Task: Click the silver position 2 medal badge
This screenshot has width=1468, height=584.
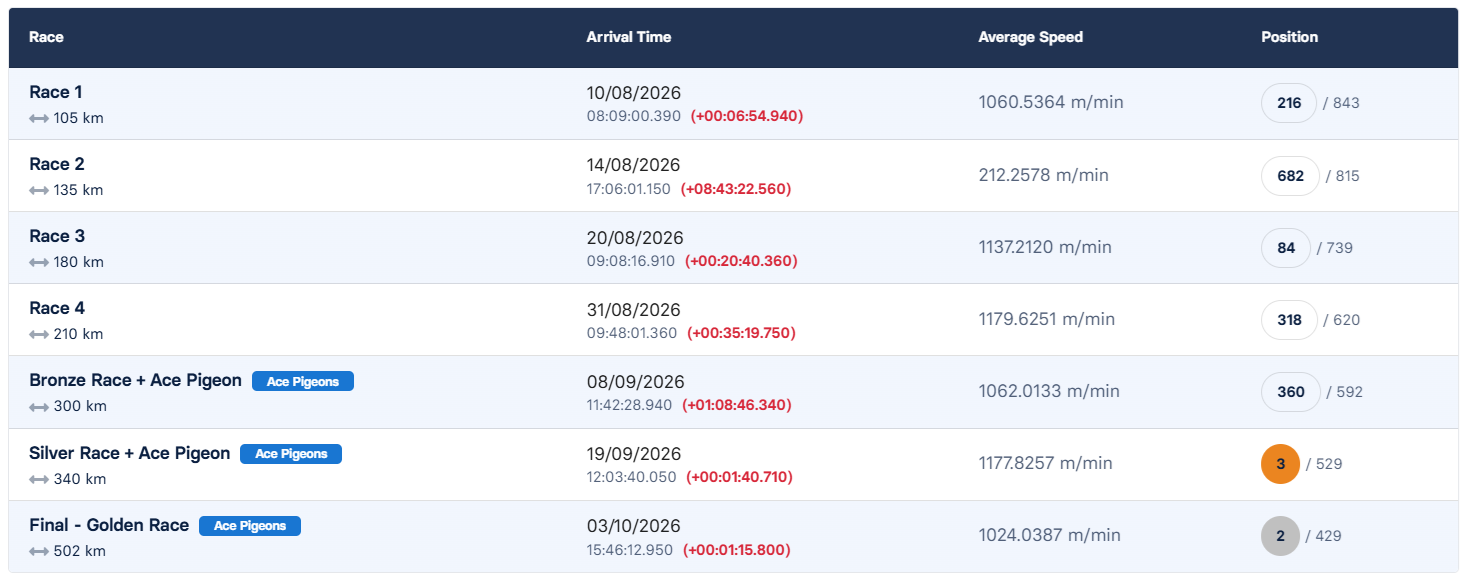Action: click(x=1281, y=536)
